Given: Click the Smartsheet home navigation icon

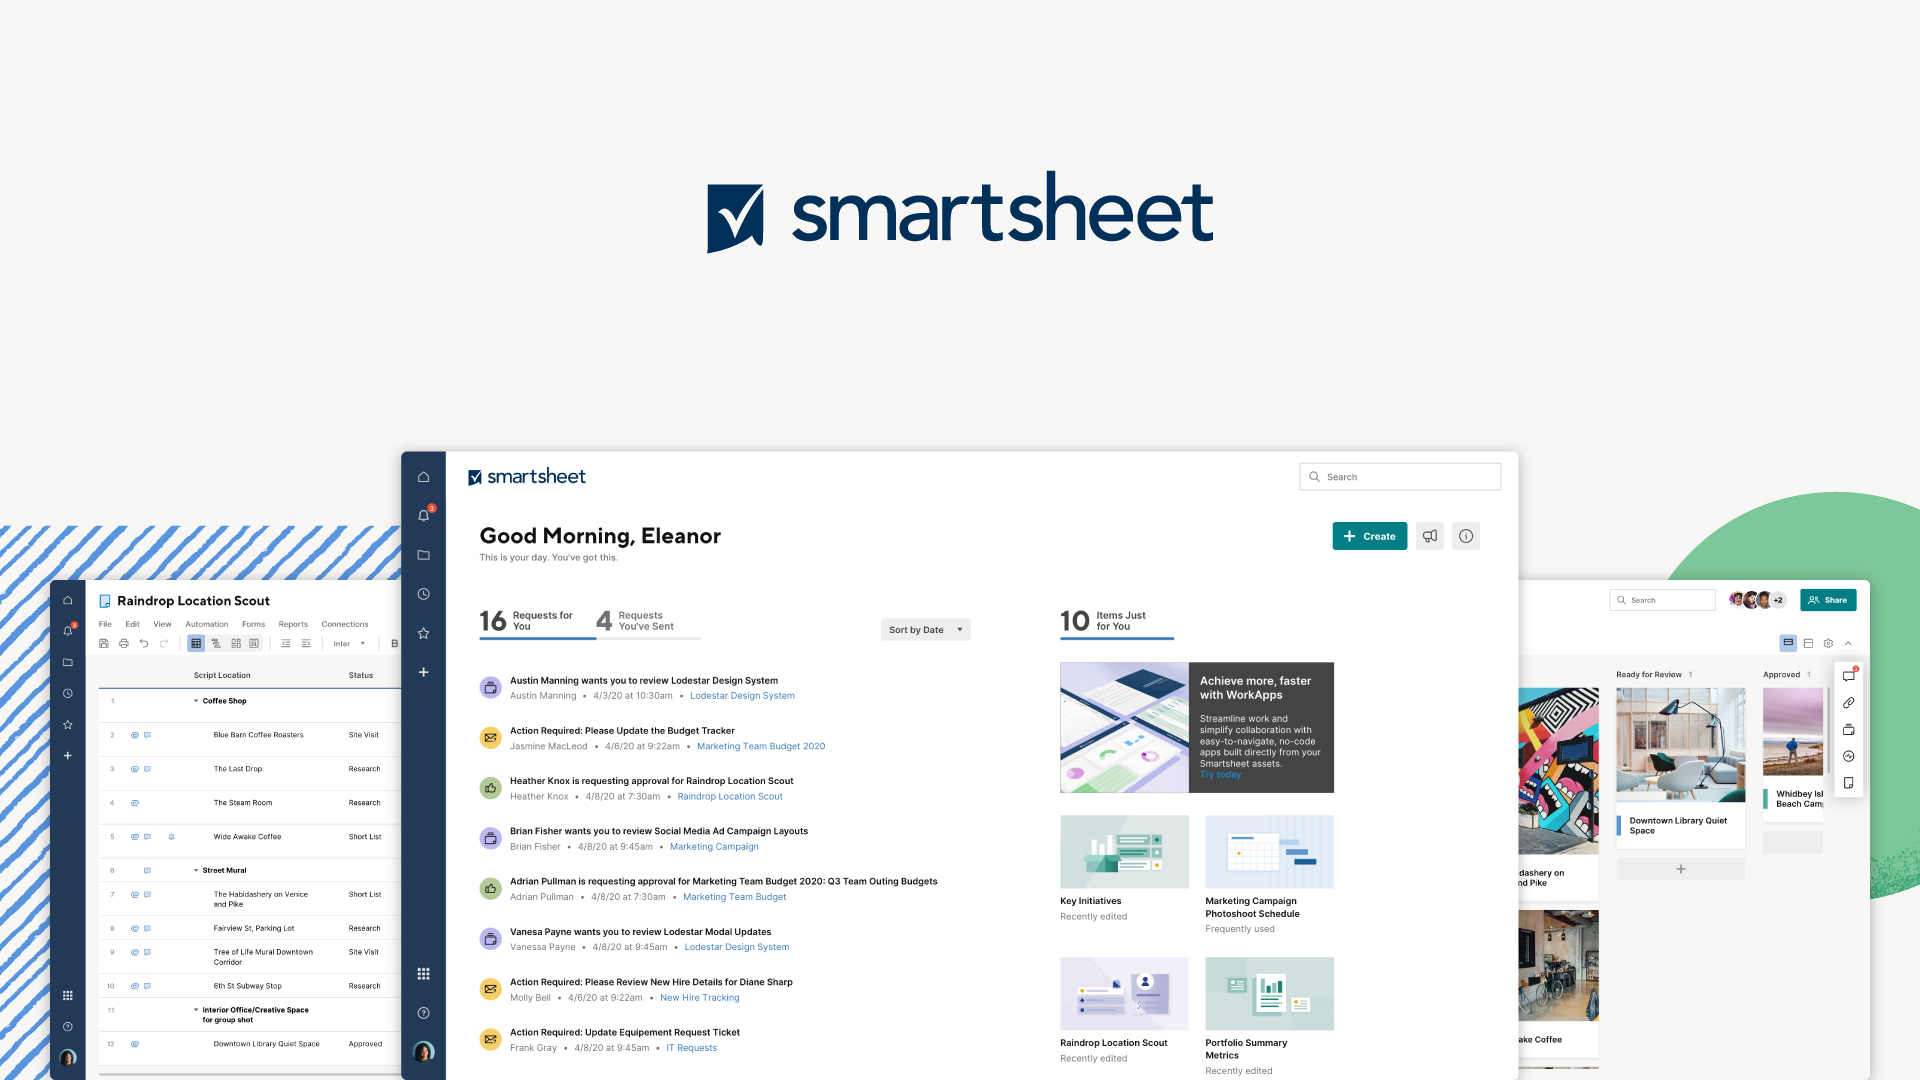Looking at the screenshot, I should [x=425, y=476].
